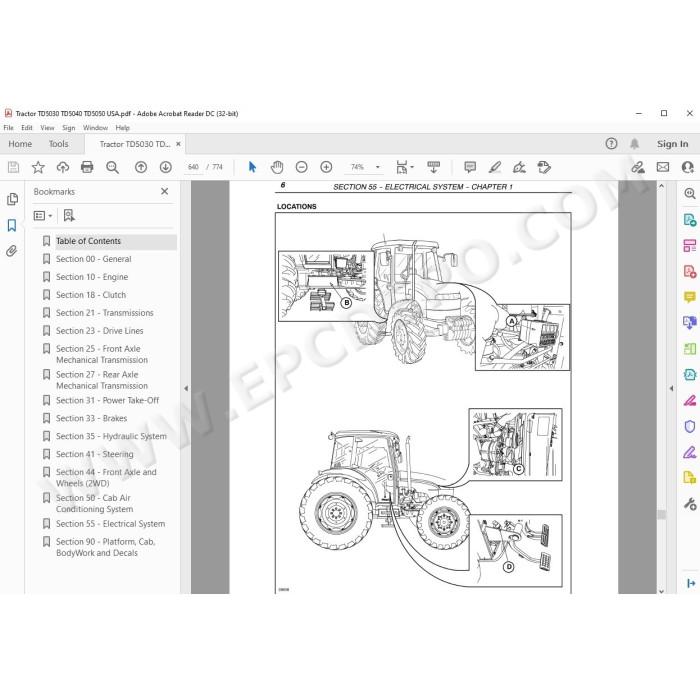Open the Help menu
The image size is (700, 700).
pos(122,128)
